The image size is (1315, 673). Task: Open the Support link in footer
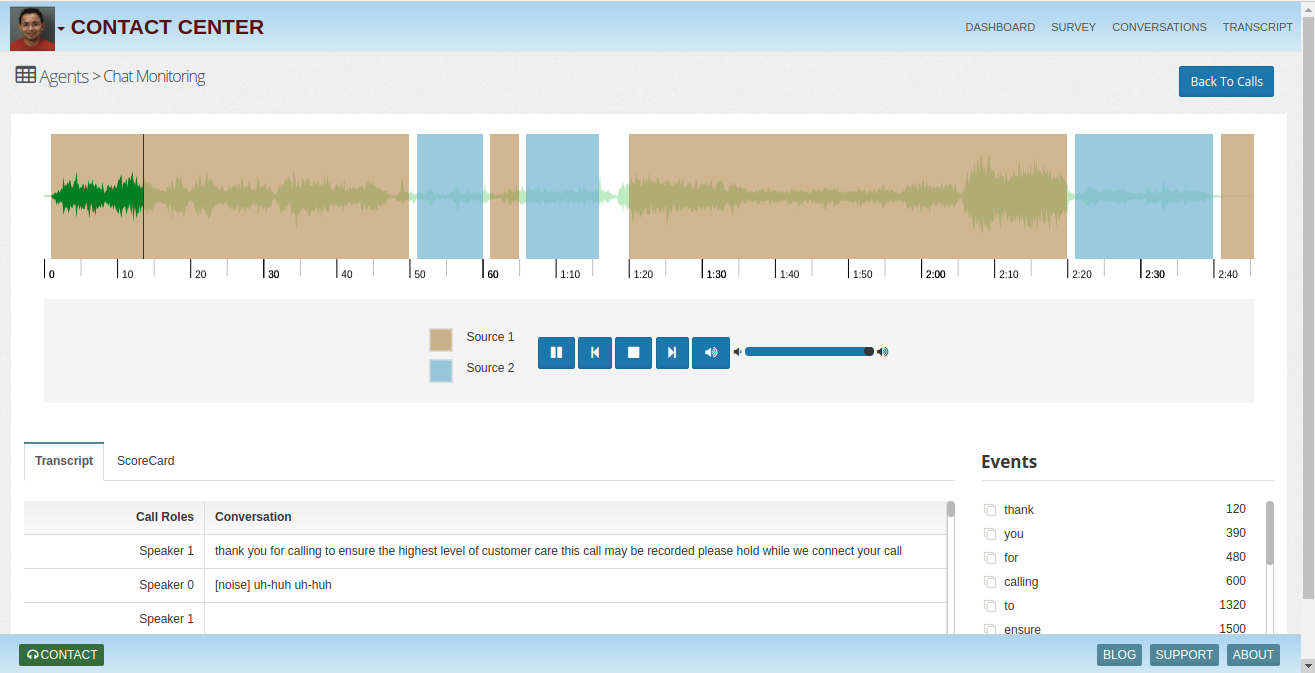point(1184,655)
